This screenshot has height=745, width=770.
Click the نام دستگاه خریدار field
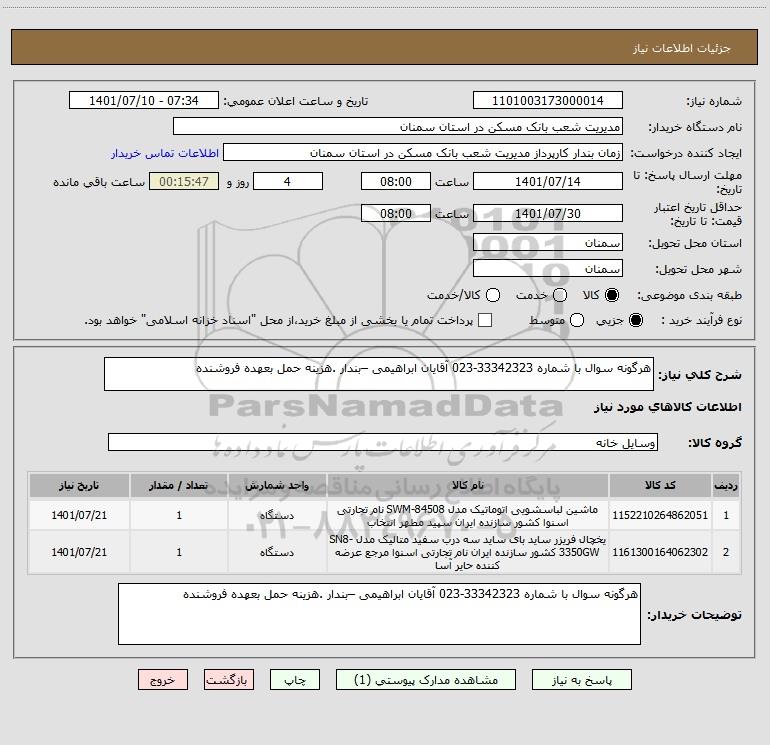[398, 126]
